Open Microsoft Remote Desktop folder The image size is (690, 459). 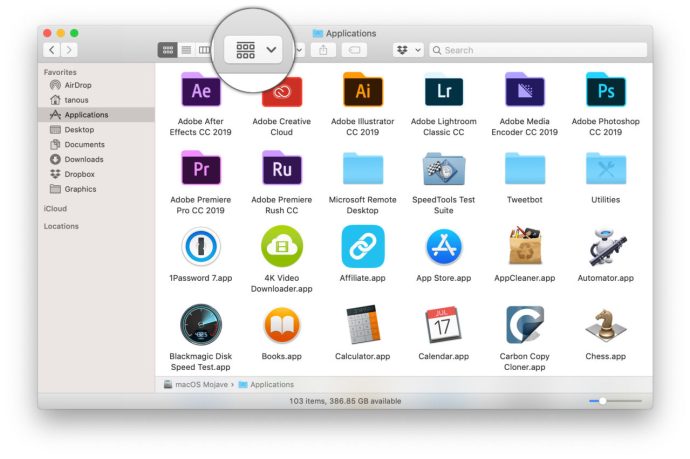363,169
